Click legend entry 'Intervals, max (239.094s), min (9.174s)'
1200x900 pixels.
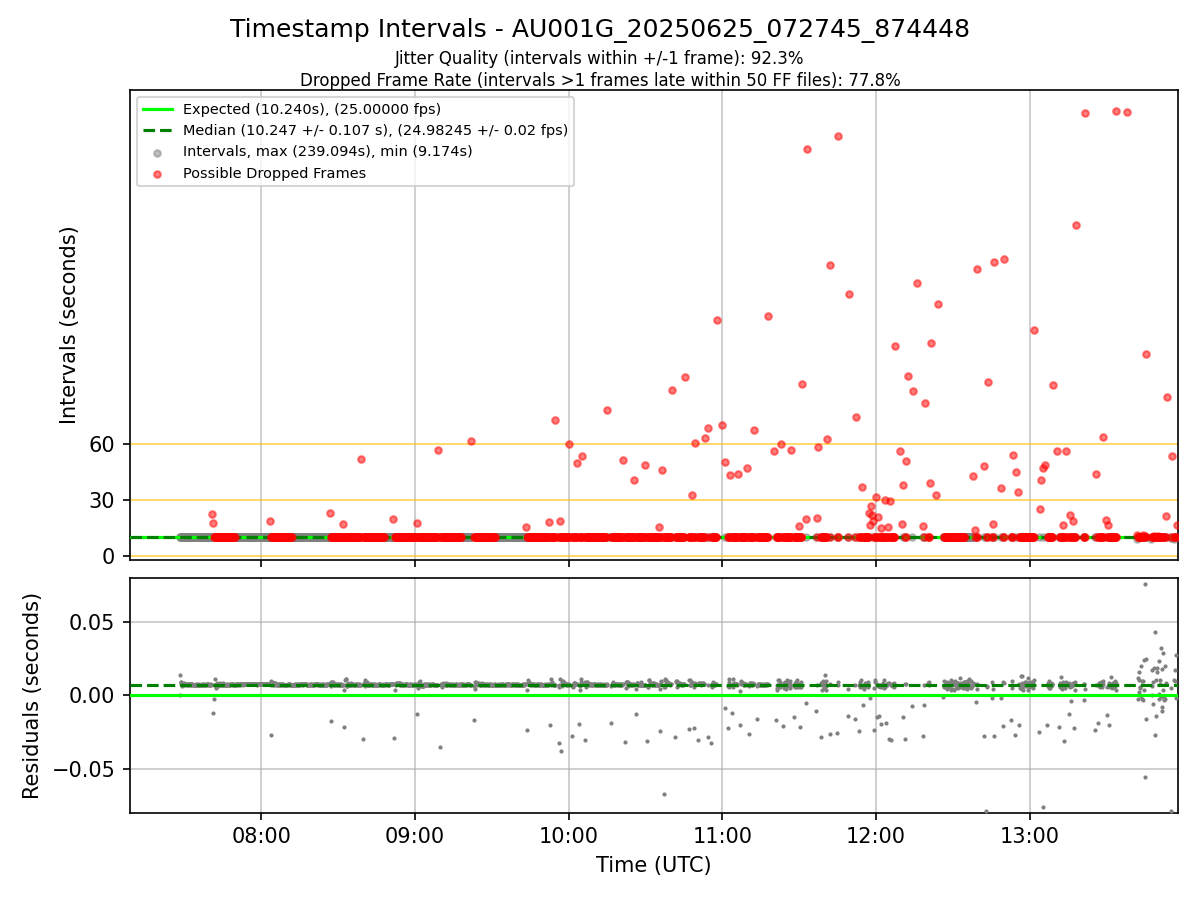pos(328,151)
